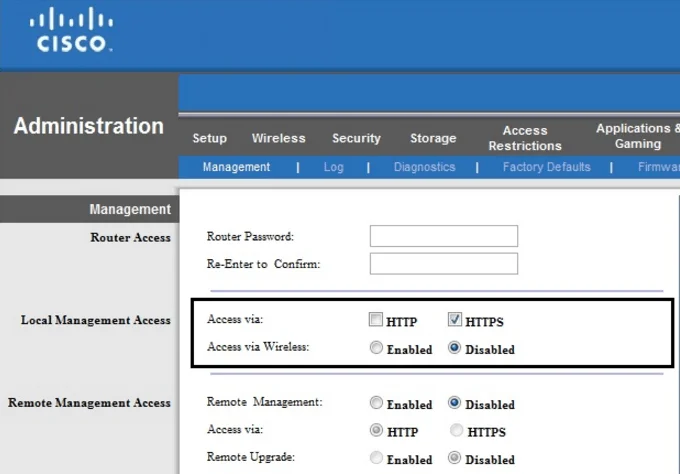The width and height of the screenshot is (680, 474).
Task: Enable HTTP for local management access
Action: (376, 321)
